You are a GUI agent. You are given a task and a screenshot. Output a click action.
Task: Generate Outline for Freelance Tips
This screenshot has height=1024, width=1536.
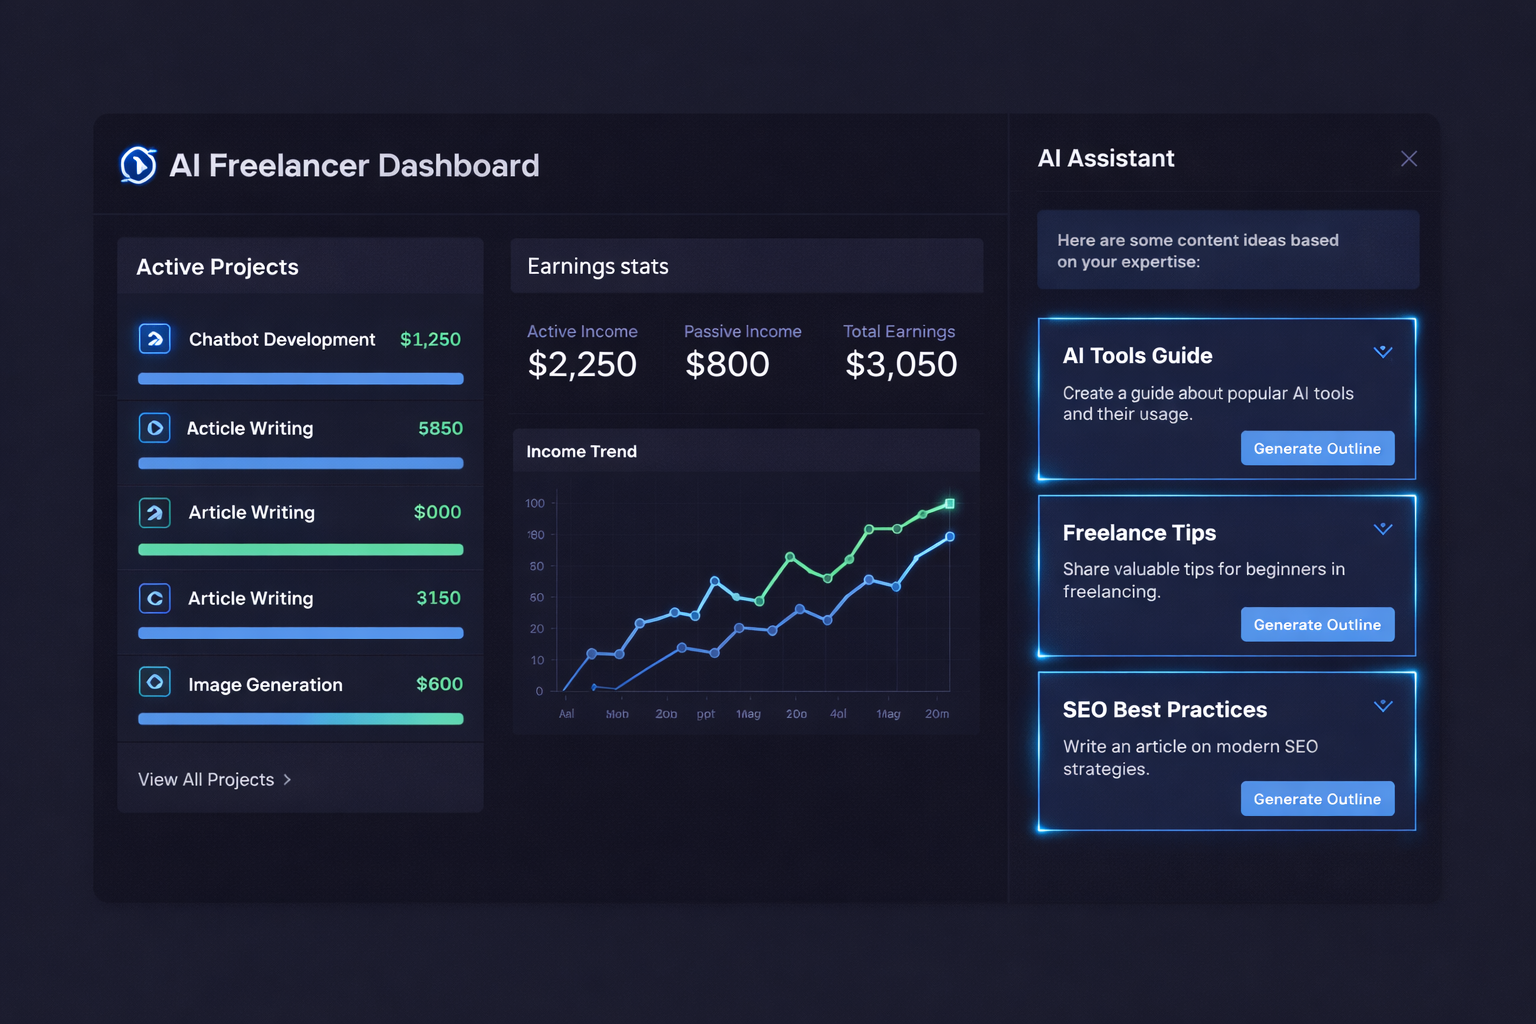1317,624
